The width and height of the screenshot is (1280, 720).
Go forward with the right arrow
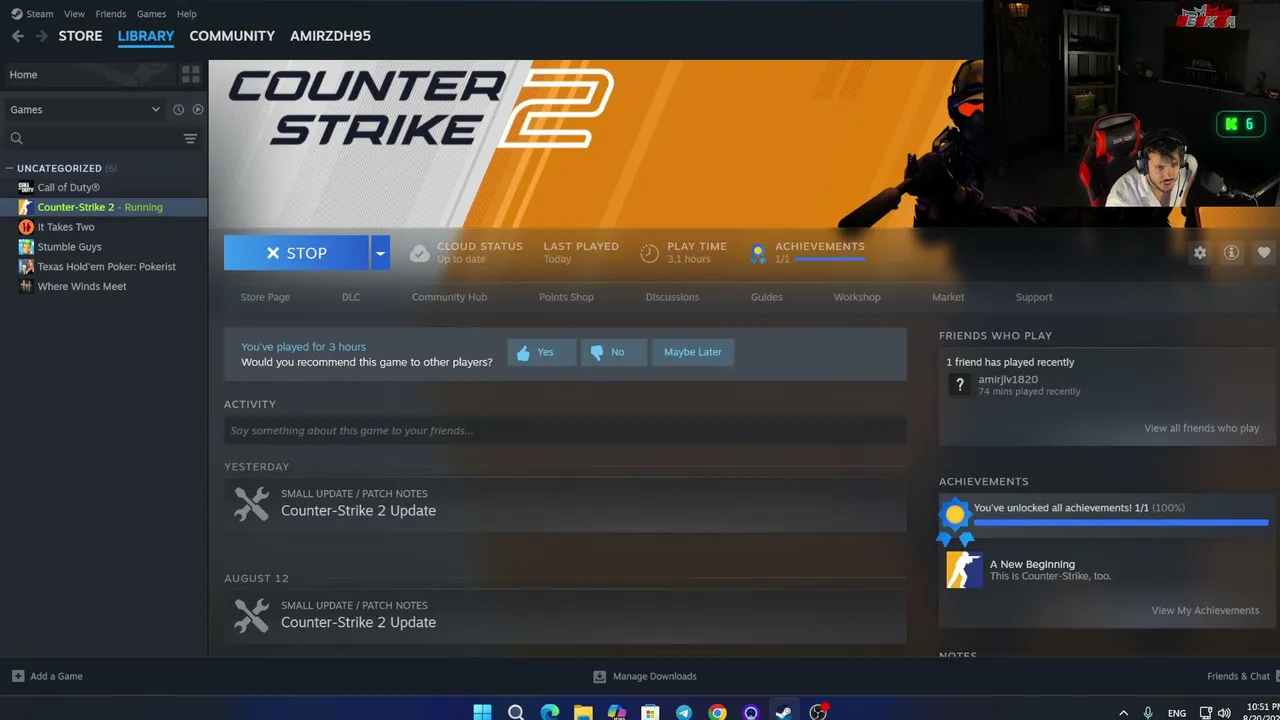(42, 36)
